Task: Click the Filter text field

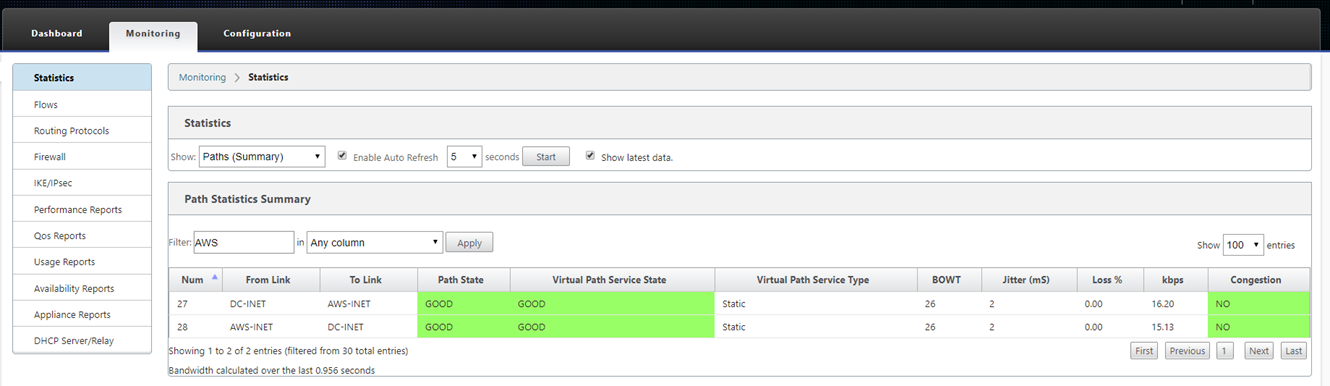Action: (x=243, y=242)
